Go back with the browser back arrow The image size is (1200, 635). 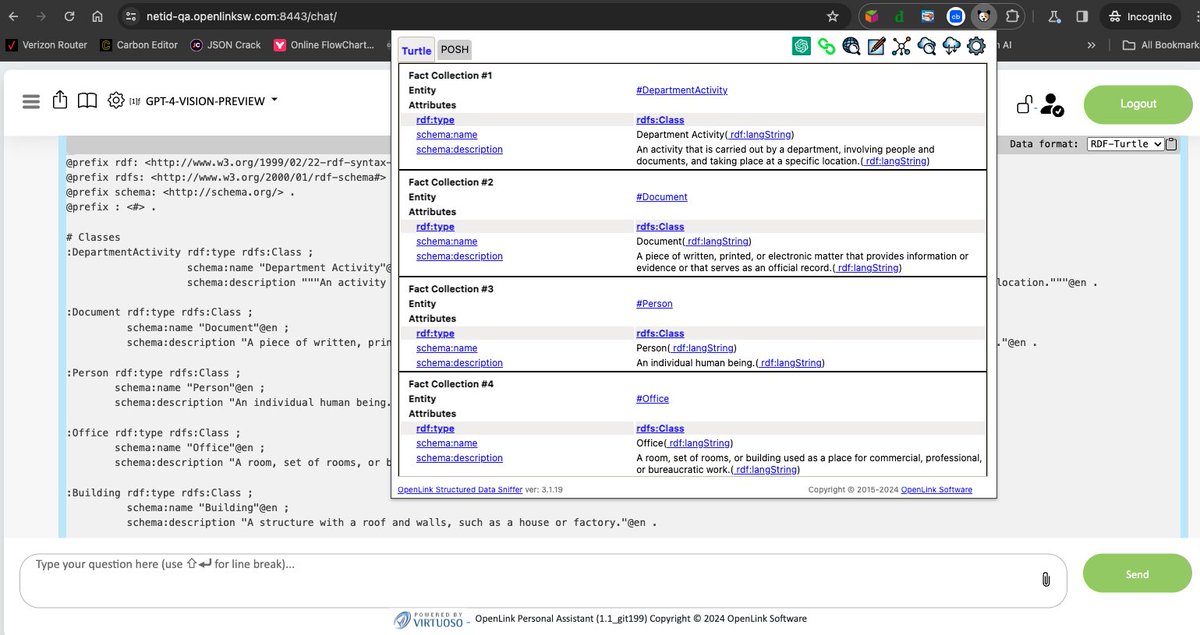coord(12,16)
